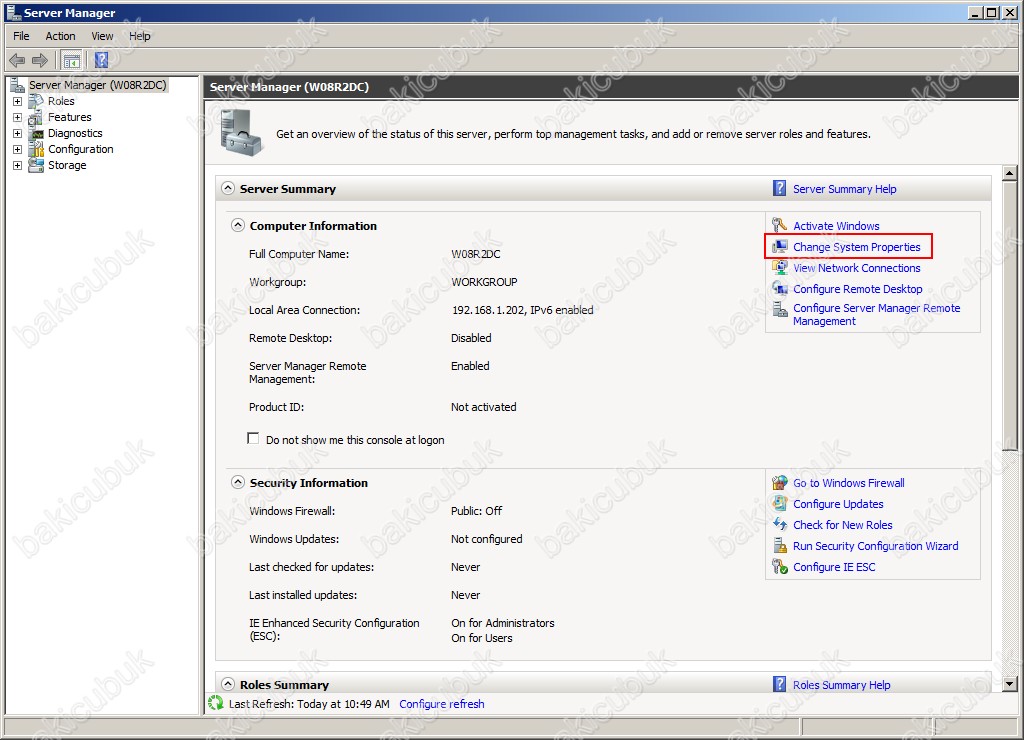Select the Roles label in the tree
Screen dimensions: 1024x740
(x=61, y=101)
